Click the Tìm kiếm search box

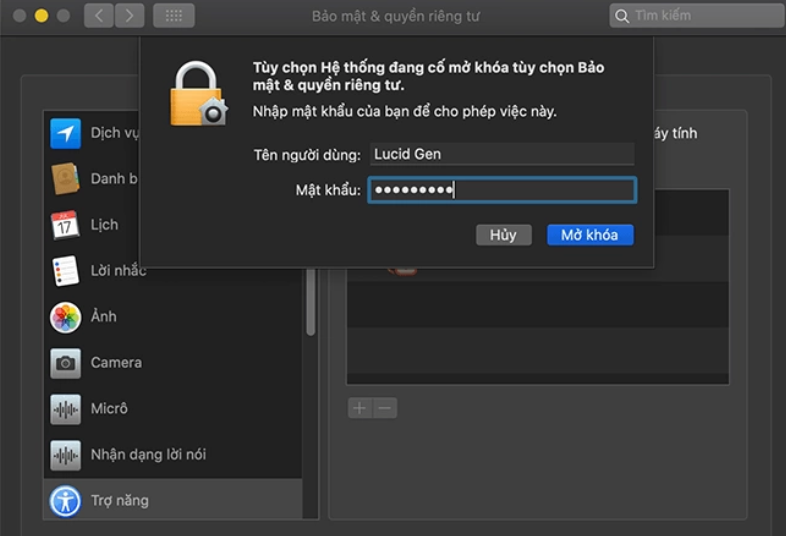click(697, 16)
